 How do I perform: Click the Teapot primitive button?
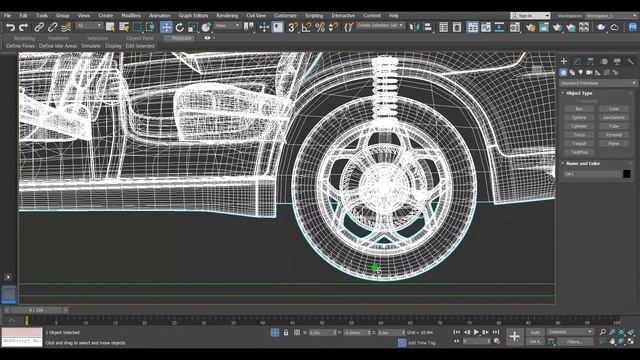point(579,143)
